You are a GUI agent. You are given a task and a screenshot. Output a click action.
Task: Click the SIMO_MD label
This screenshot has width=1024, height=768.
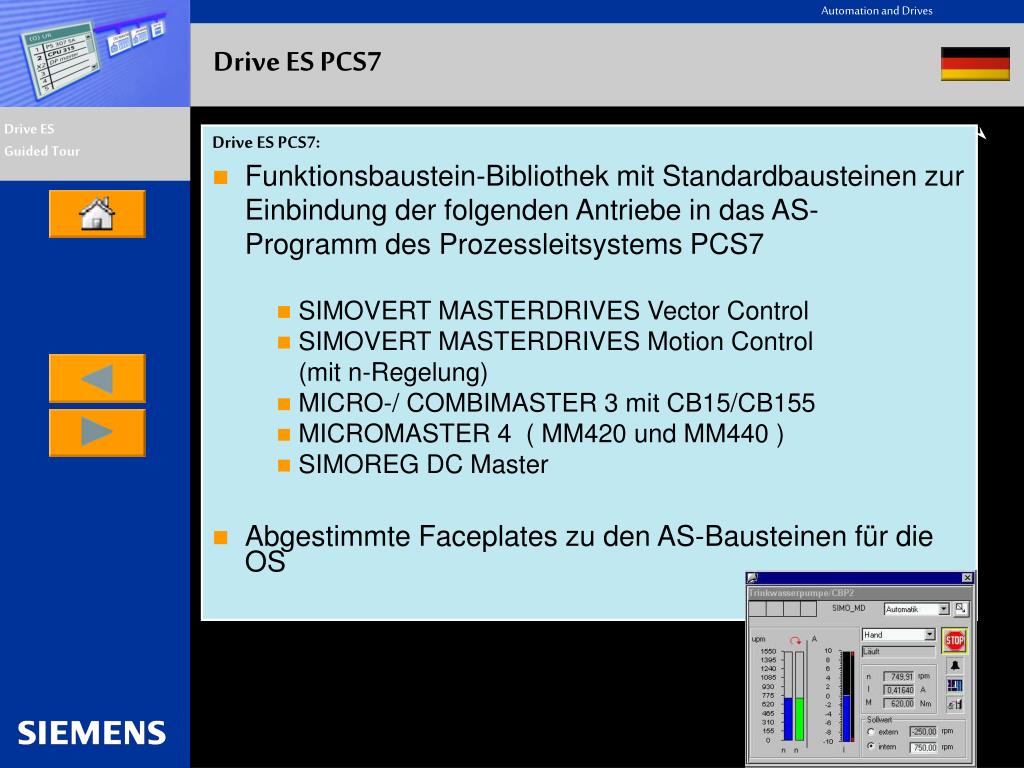point(849,608)
